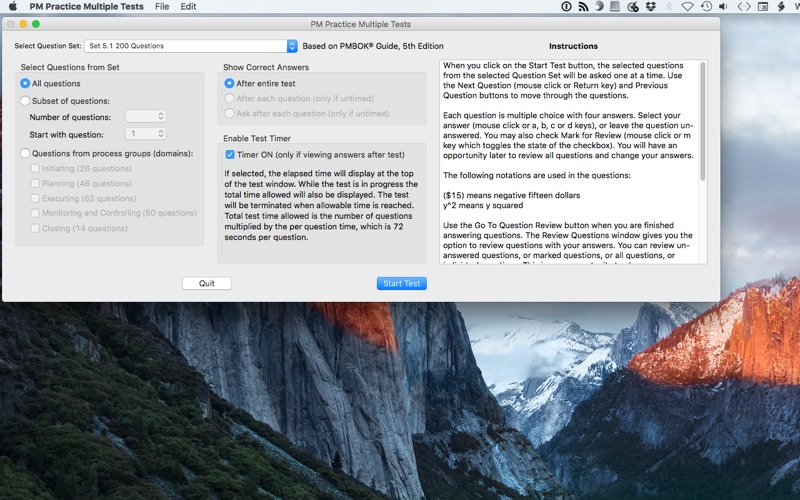This screenshot has width=800, height=500.
Task: Open the File menu
Action: coord(162,6)
